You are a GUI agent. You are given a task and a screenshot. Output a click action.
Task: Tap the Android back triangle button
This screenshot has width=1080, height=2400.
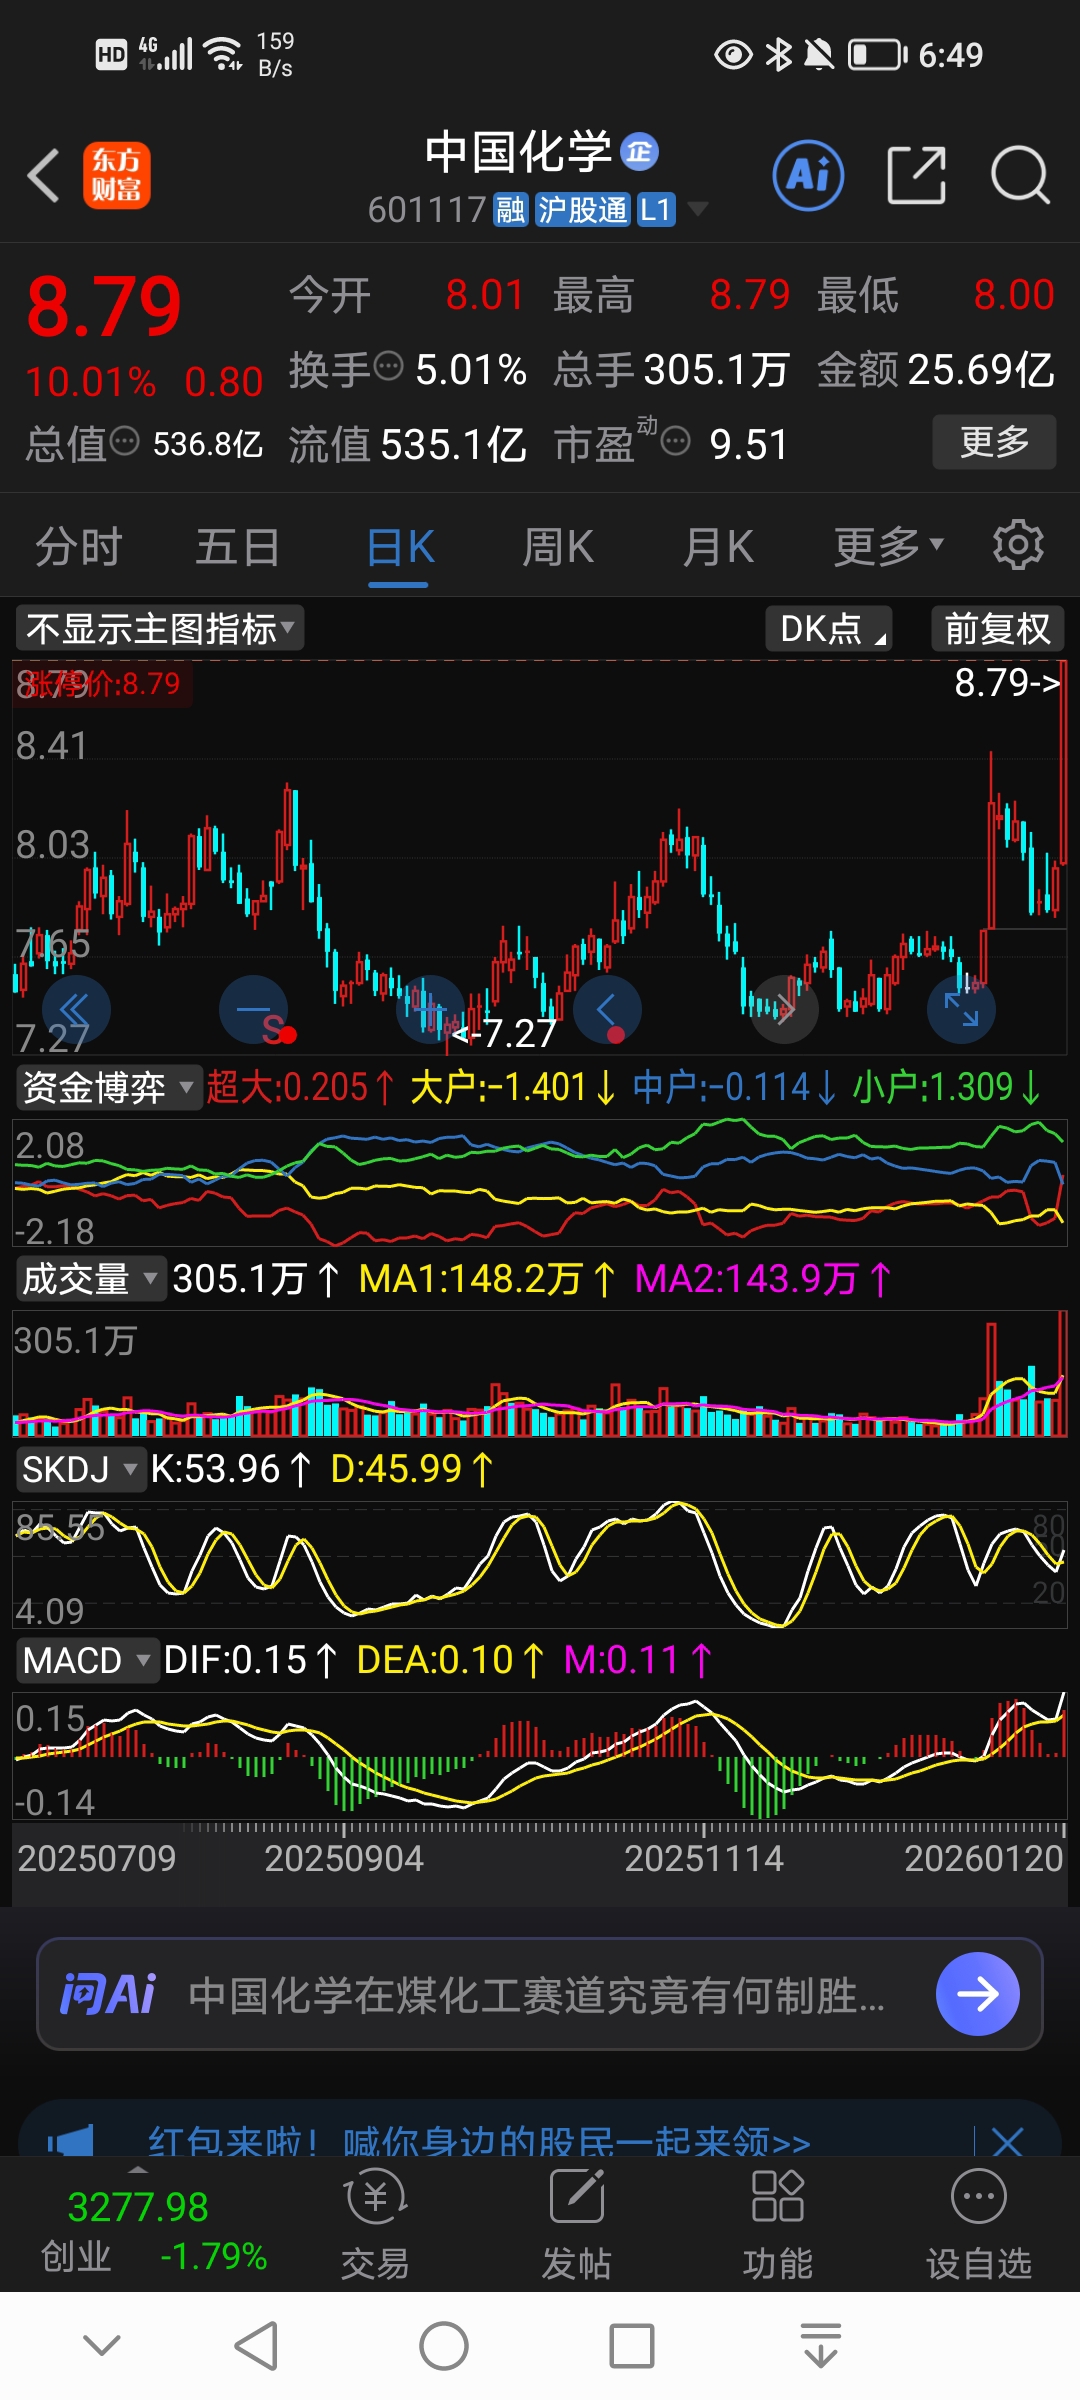[x=256, y=2345]
